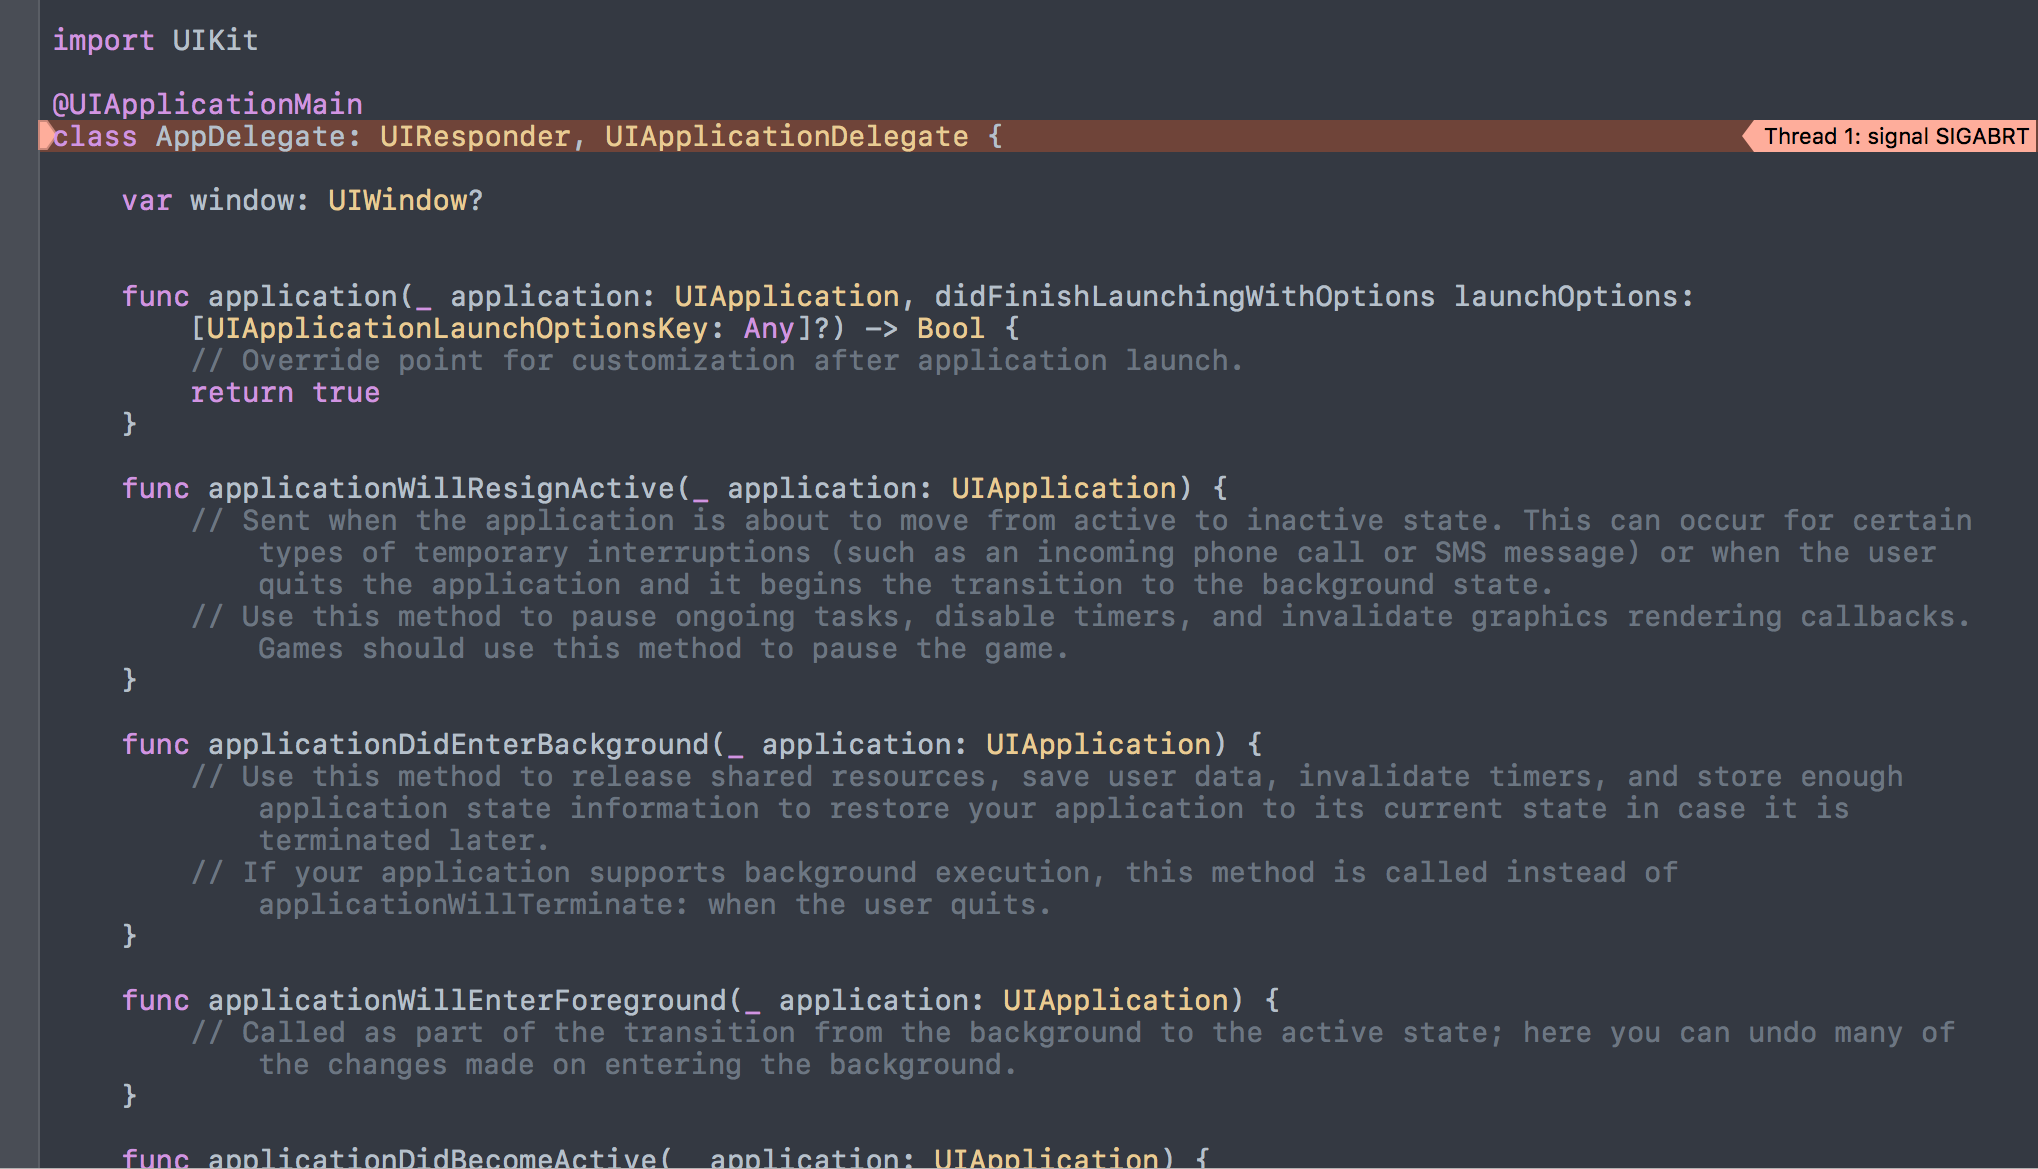
Task: Click the 'AppDelegate' class name
Action: (249, 136)
